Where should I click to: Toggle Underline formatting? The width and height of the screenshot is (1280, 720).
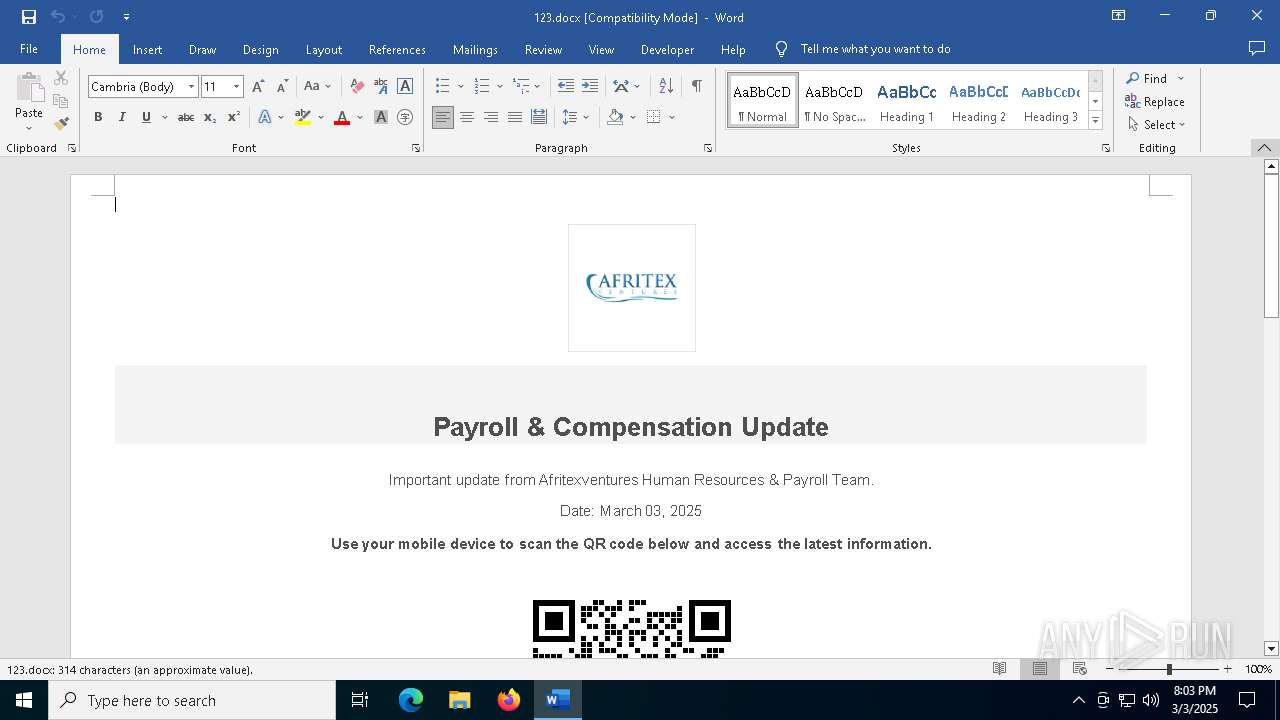146,117
